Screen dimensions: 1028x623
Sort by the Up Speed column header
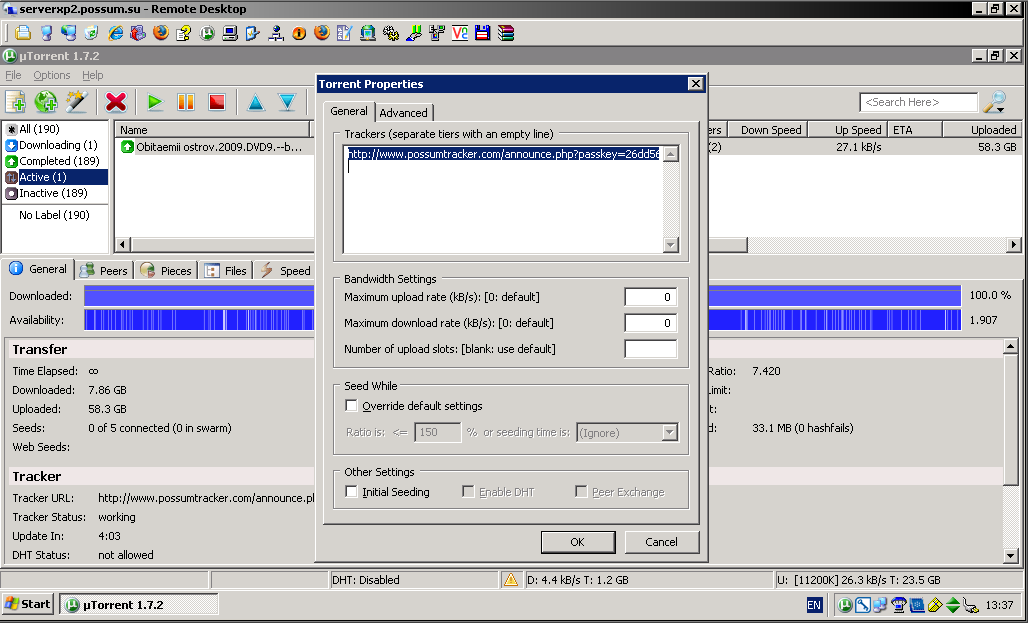pos(848,130)
